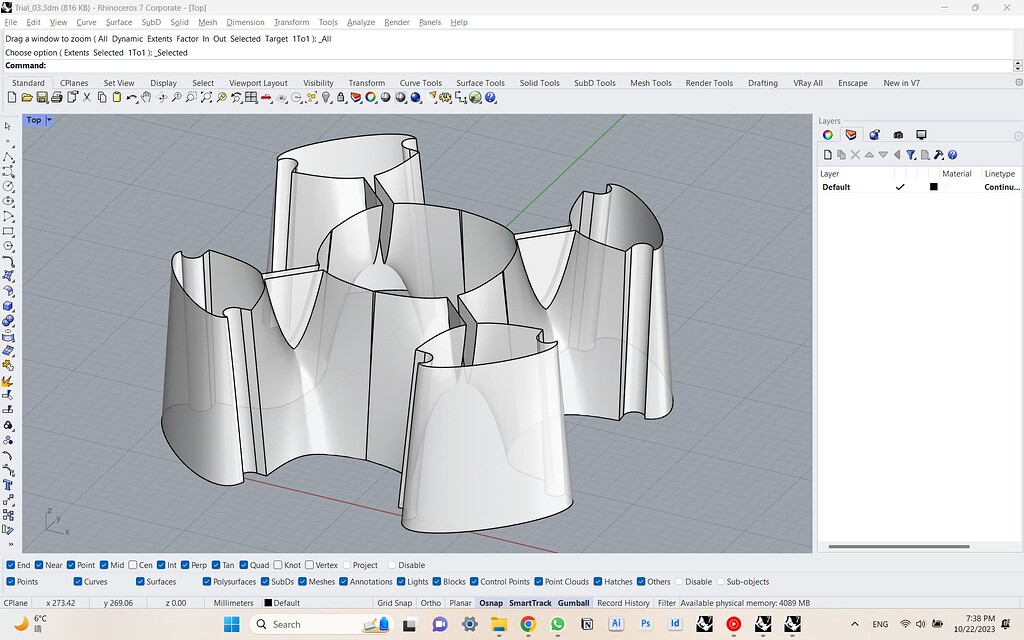
Task: Open the Display panel monitor icon
Action: [x=922, y=134]
